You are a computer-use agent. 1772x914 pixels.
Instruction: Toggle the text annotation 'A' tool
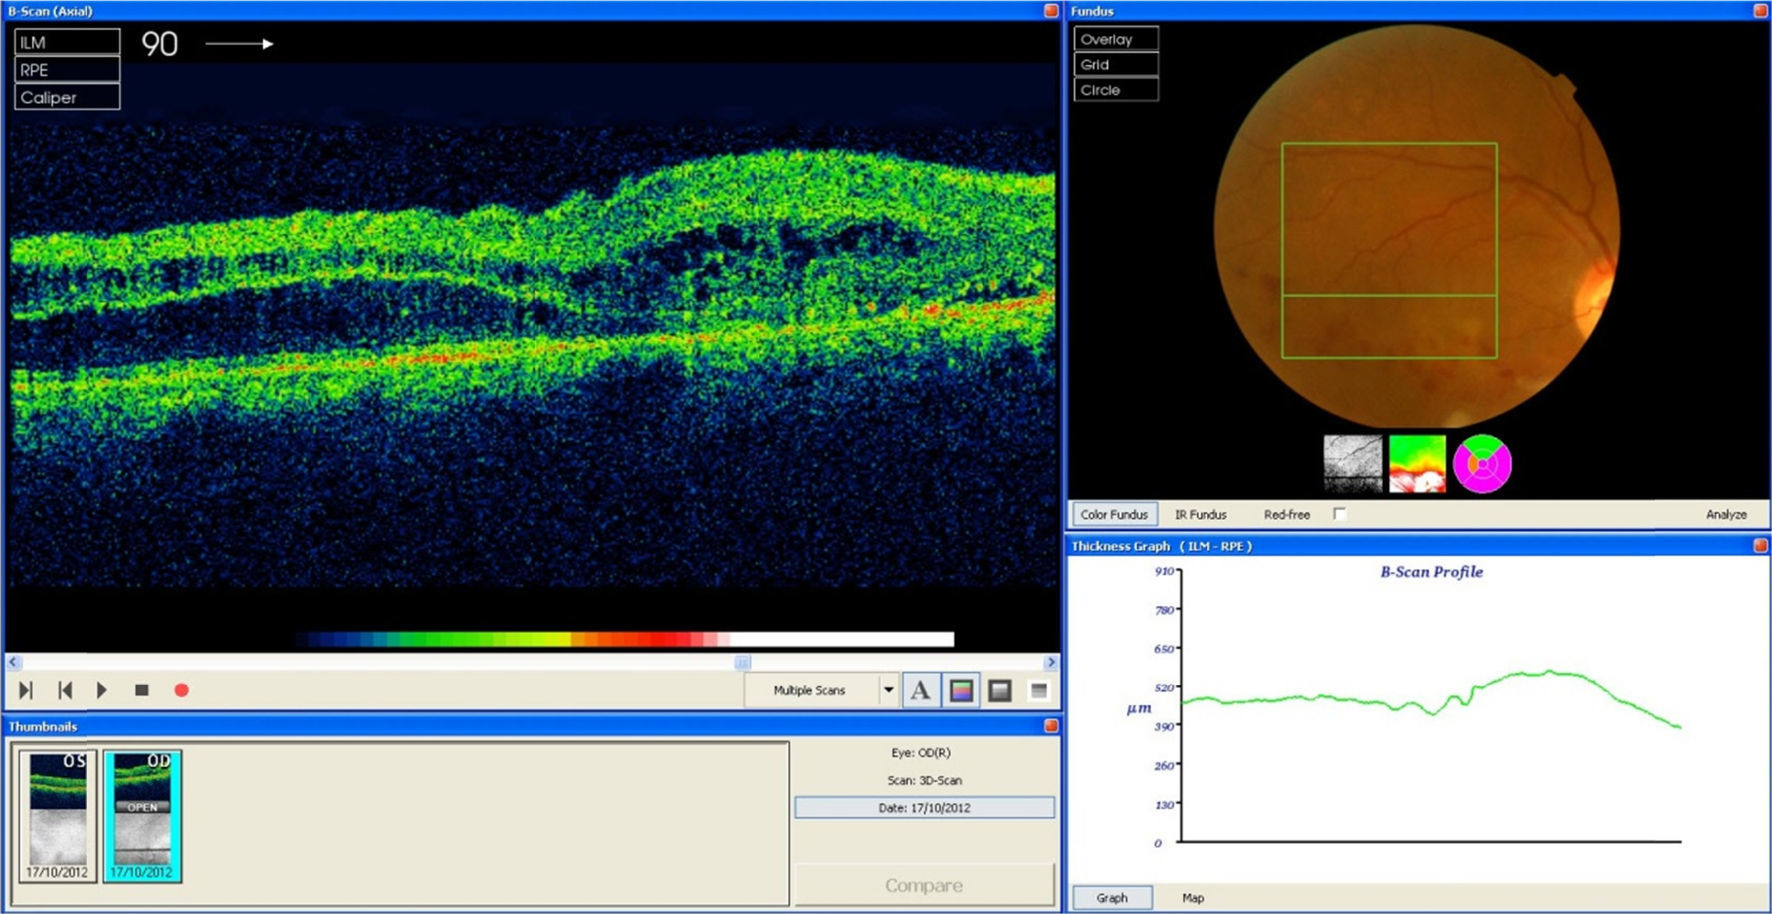coord(920,690)
